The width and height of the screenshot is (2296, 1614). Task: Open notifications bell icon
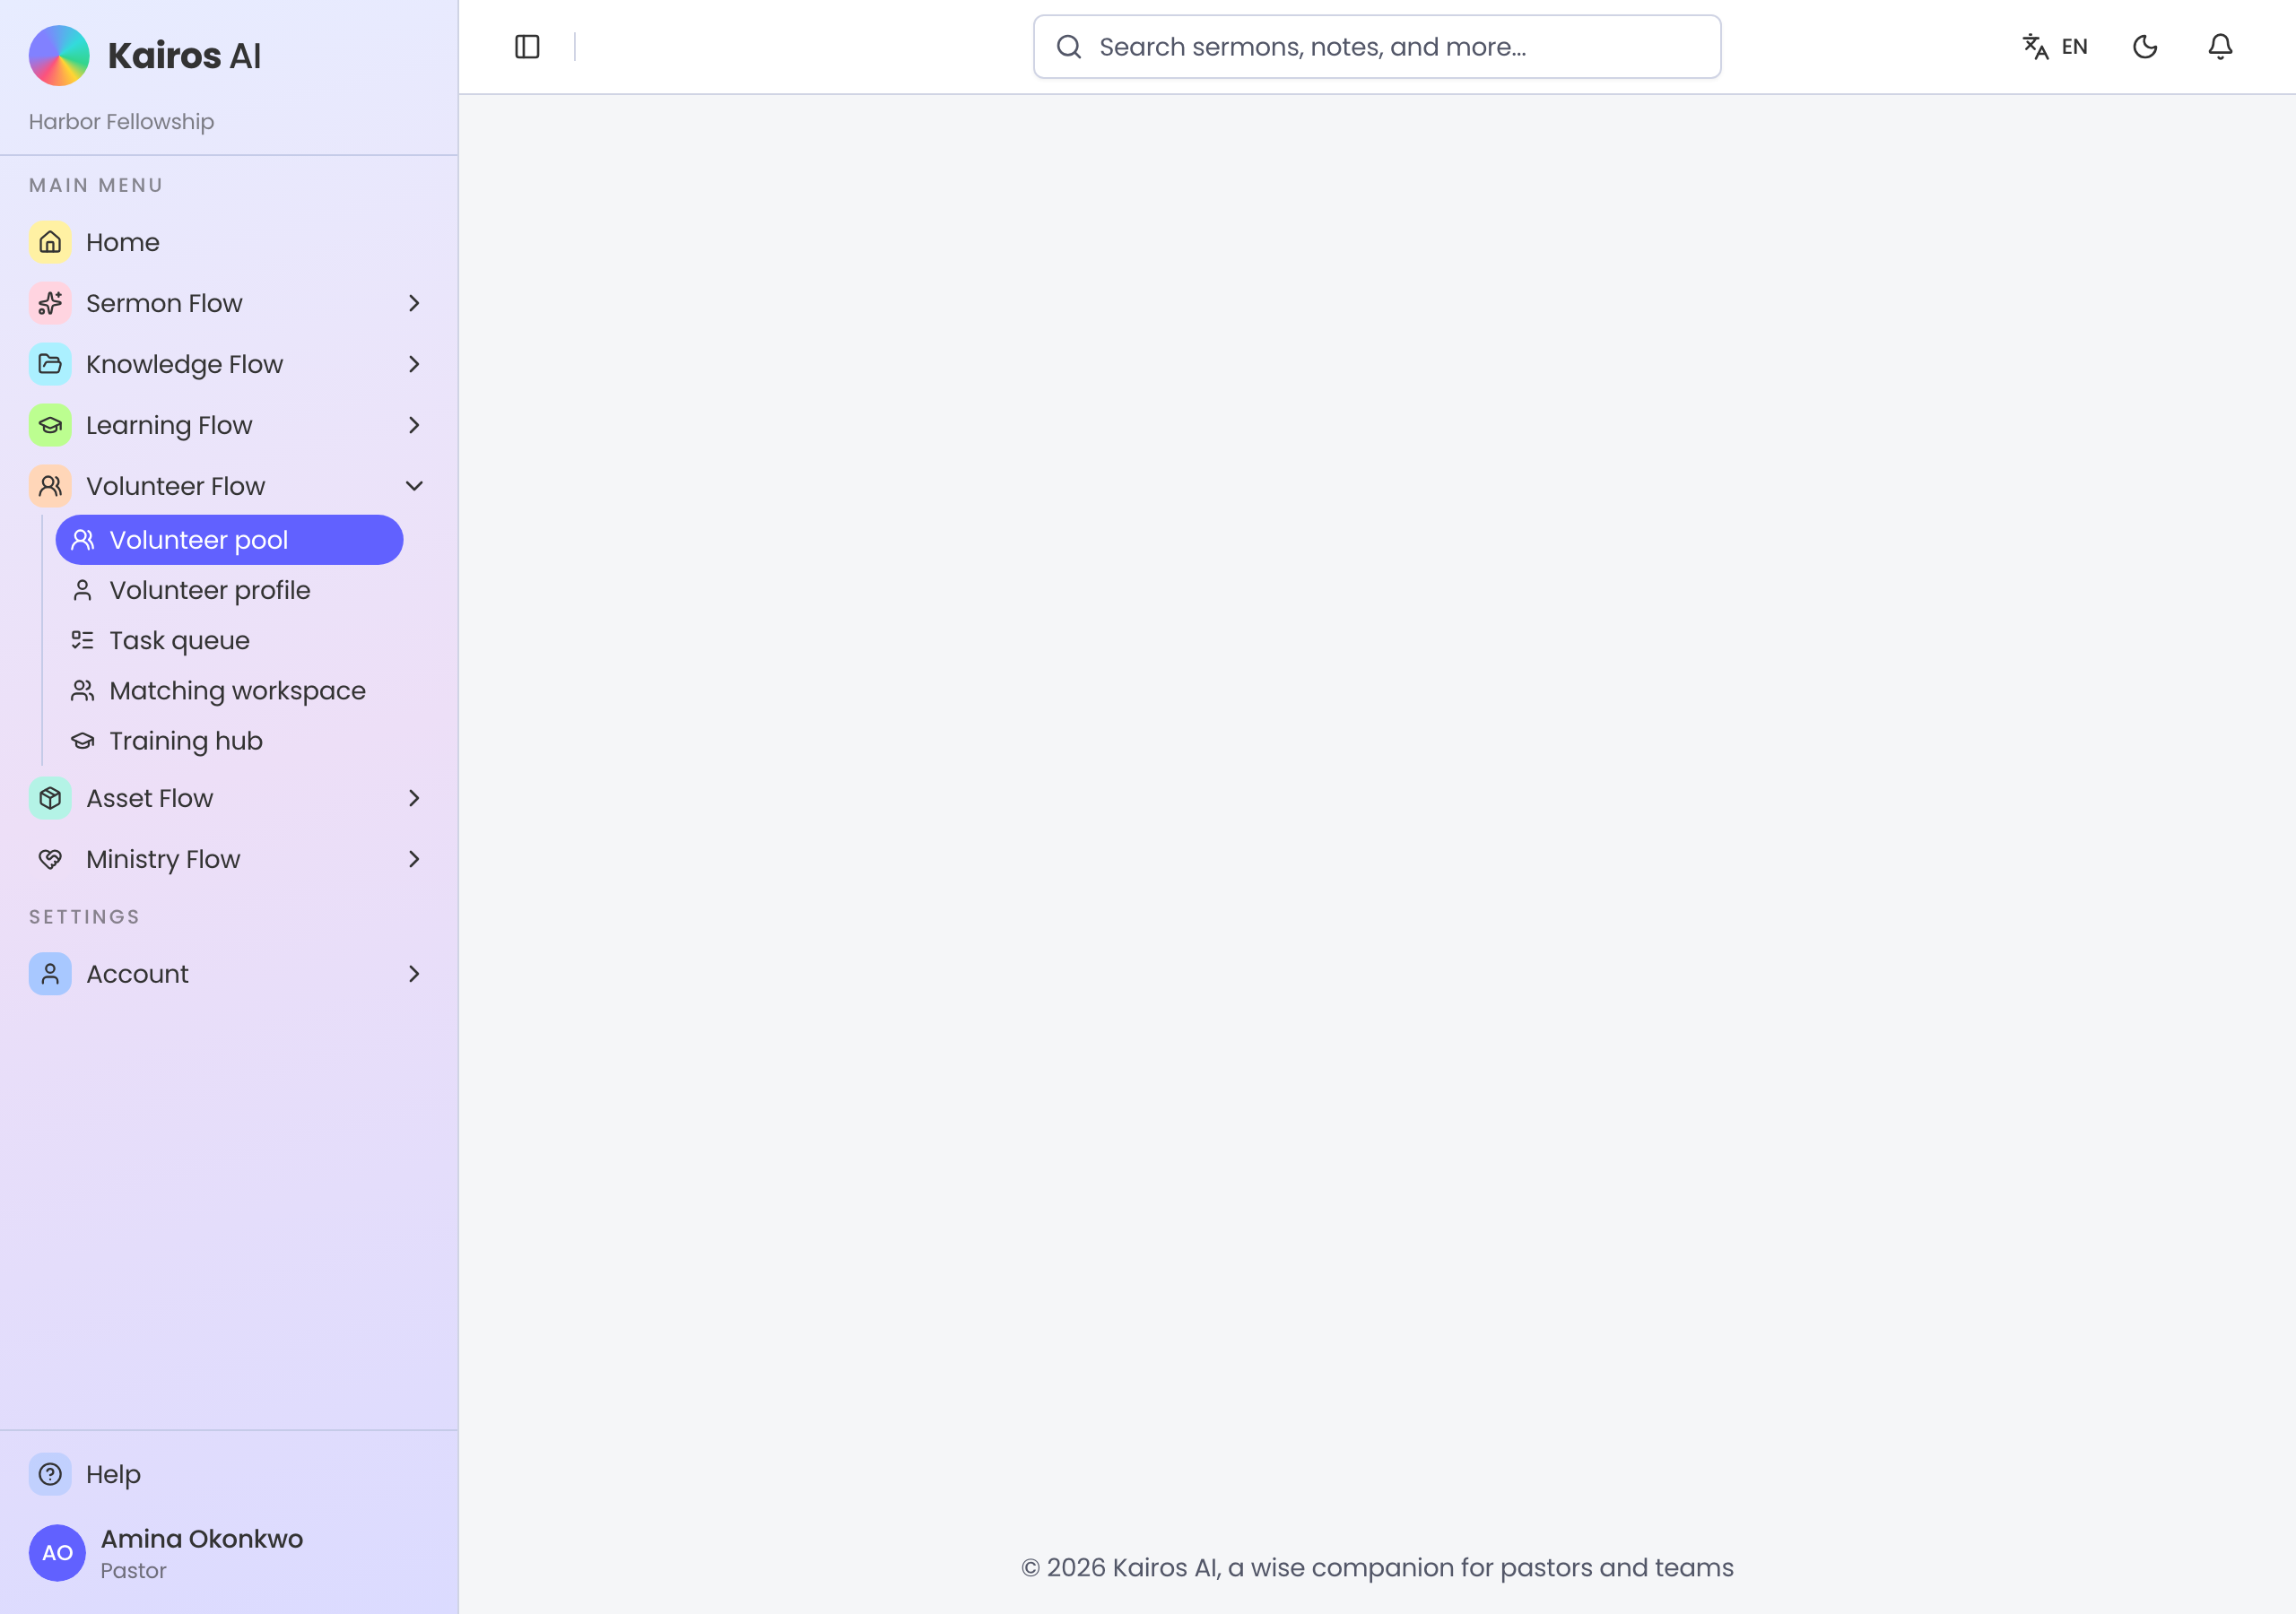pos(2220,47)
